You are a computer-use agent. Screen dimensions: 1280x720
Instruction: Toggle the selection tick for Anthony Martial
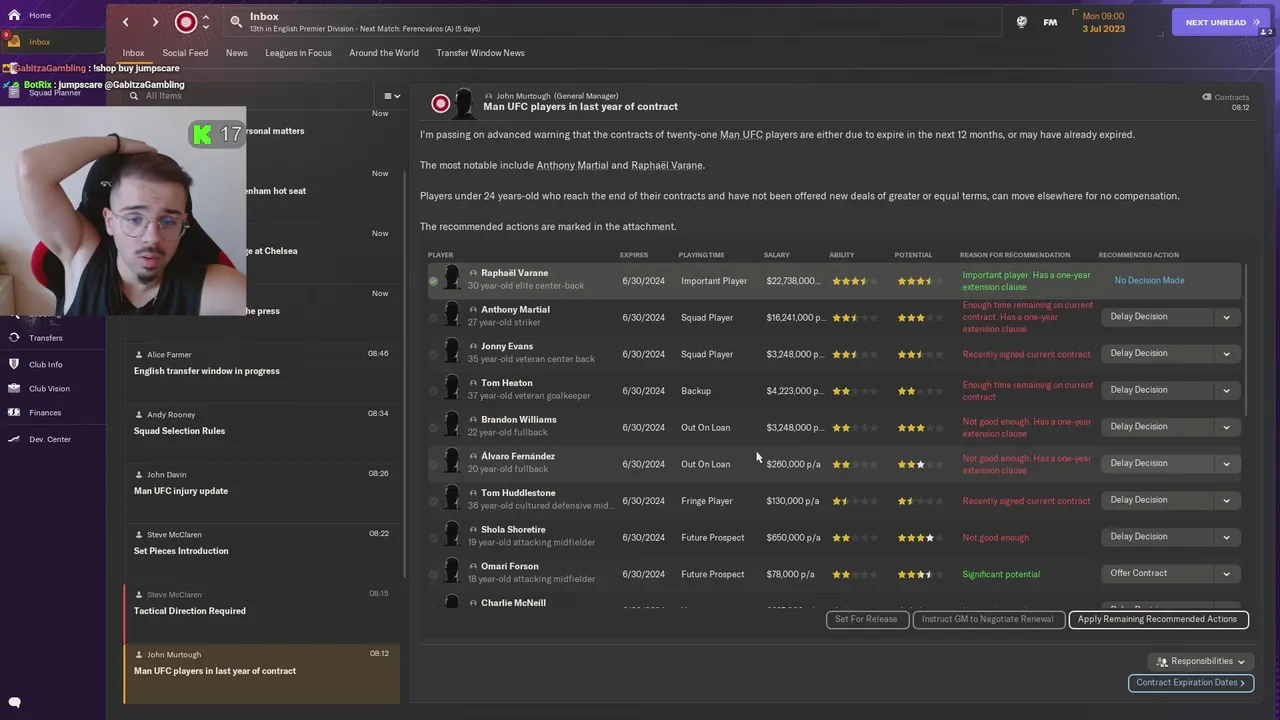433,318
